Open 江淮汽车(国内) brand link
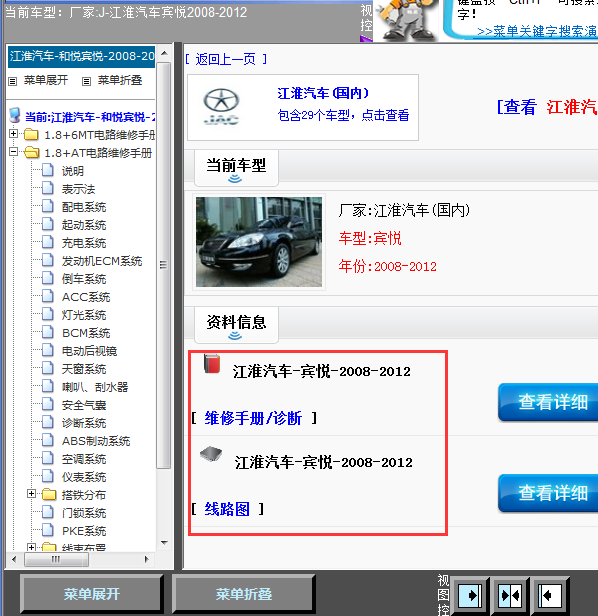The width and height of the screenshot is (598, 616). pos(323,93)
